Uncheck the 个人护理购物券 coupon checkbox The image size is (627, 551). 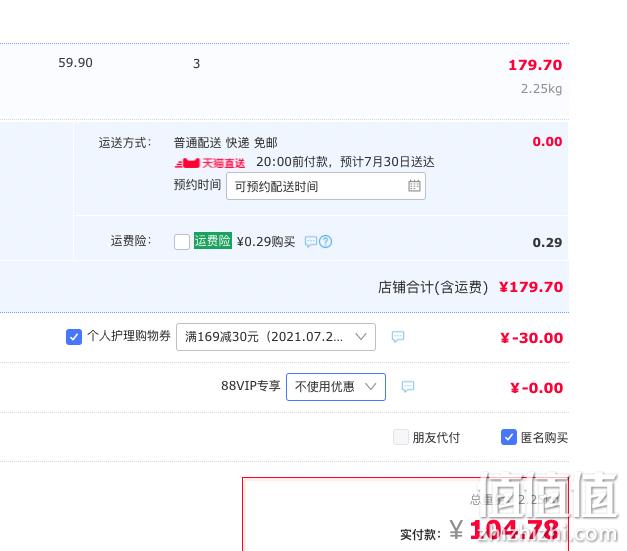point(74,337)
